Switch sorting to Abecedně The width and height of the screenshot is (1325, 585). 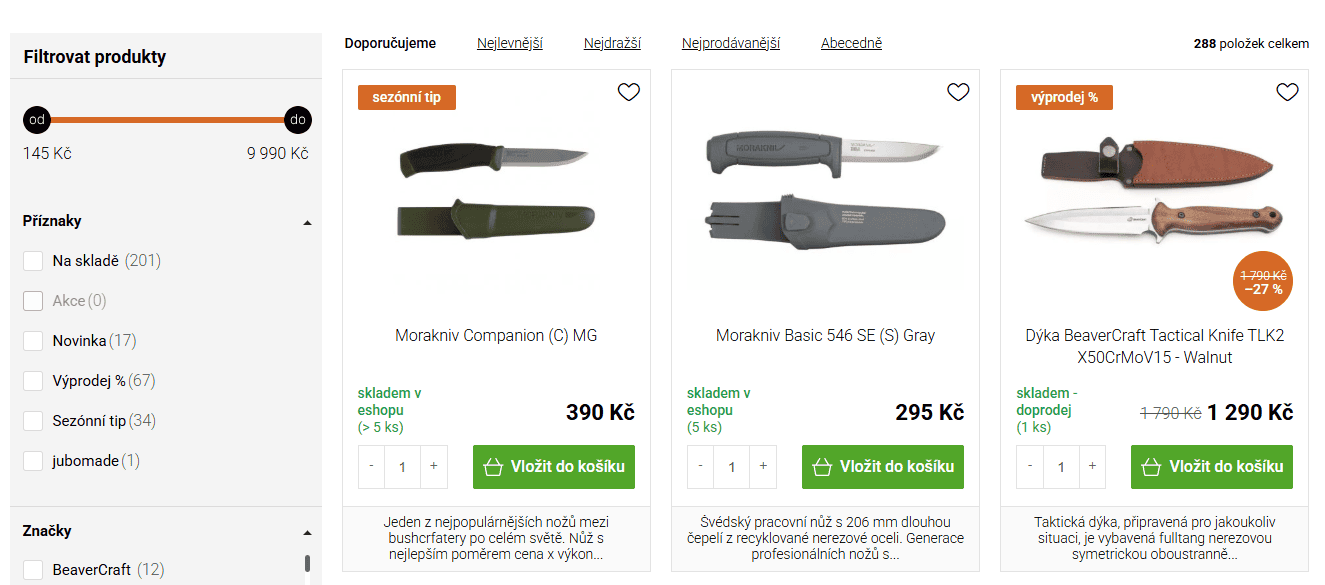coord(851,43)
